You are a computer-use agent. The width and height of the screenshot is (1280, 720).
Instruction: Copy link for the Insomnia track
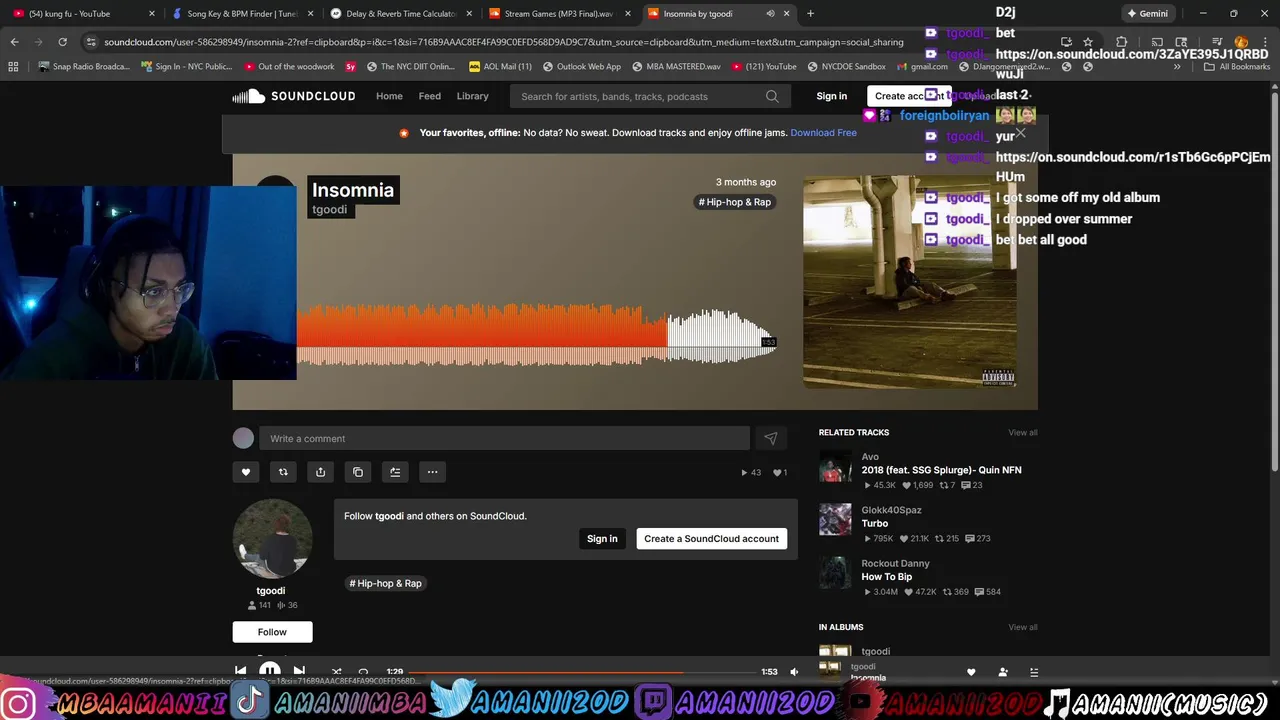tap(358, 472)
